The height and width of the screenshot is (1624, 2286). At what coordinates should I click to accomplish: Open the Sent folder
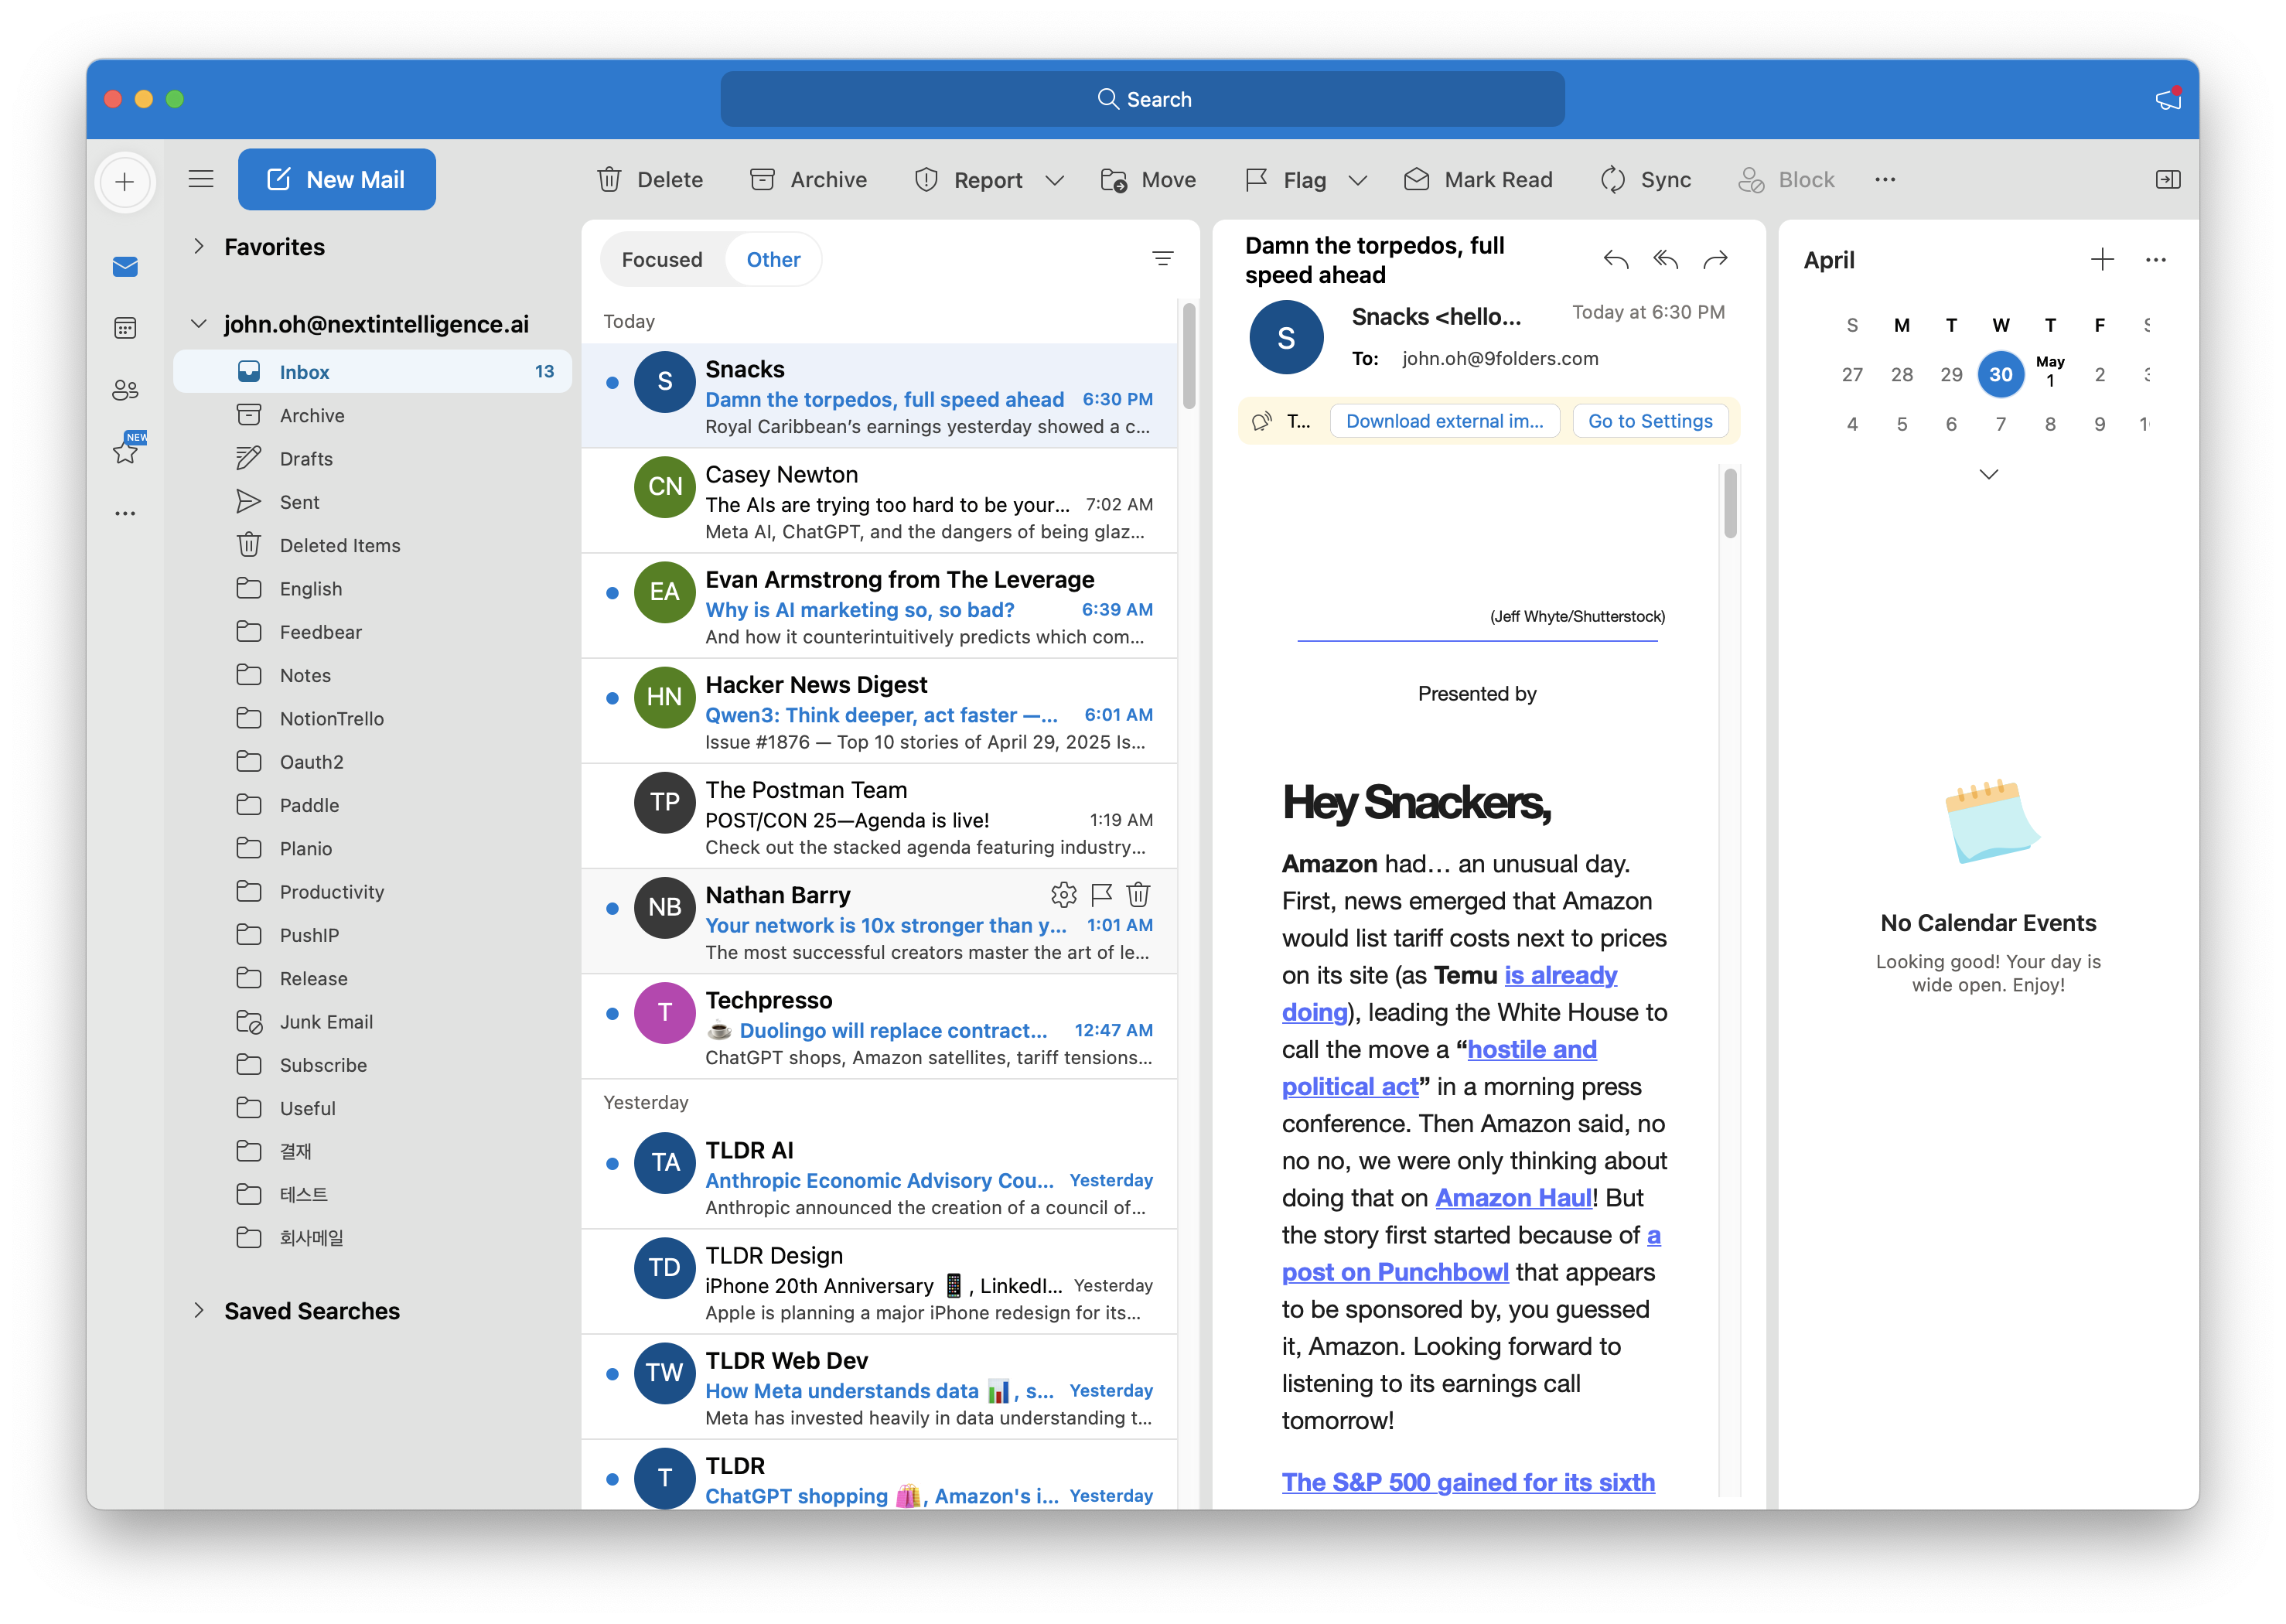click(x=372, y=501)
